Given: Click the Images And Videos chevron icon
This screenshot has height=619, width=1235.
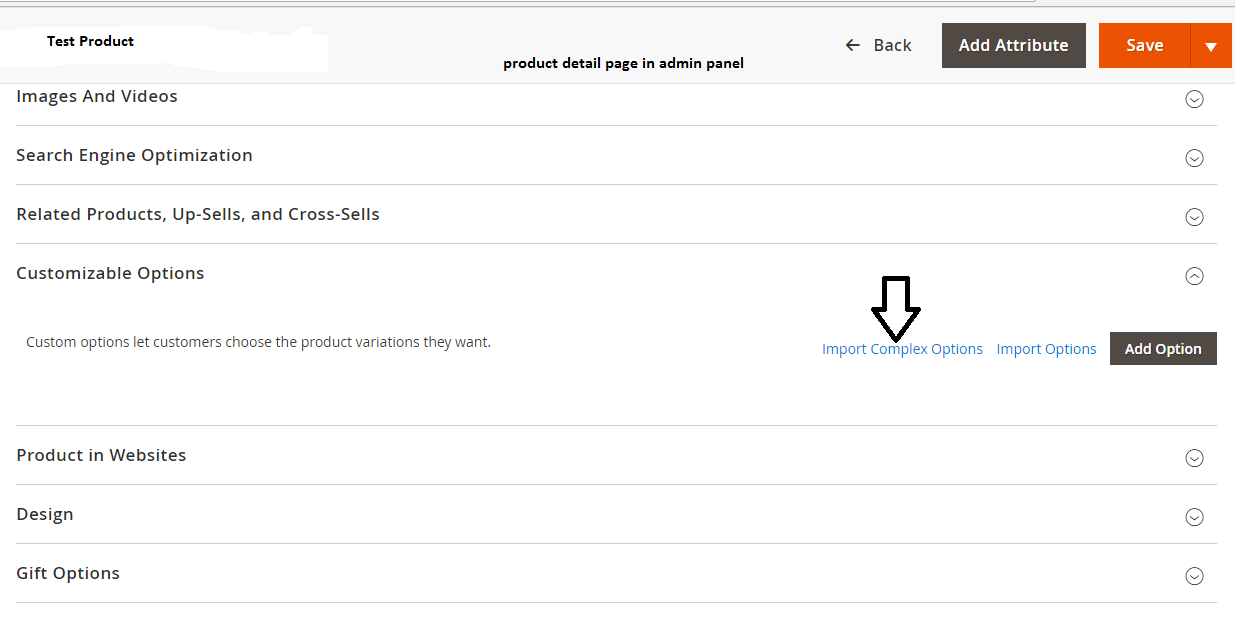Looking at the screenshot, I should tap(1194, 99).
